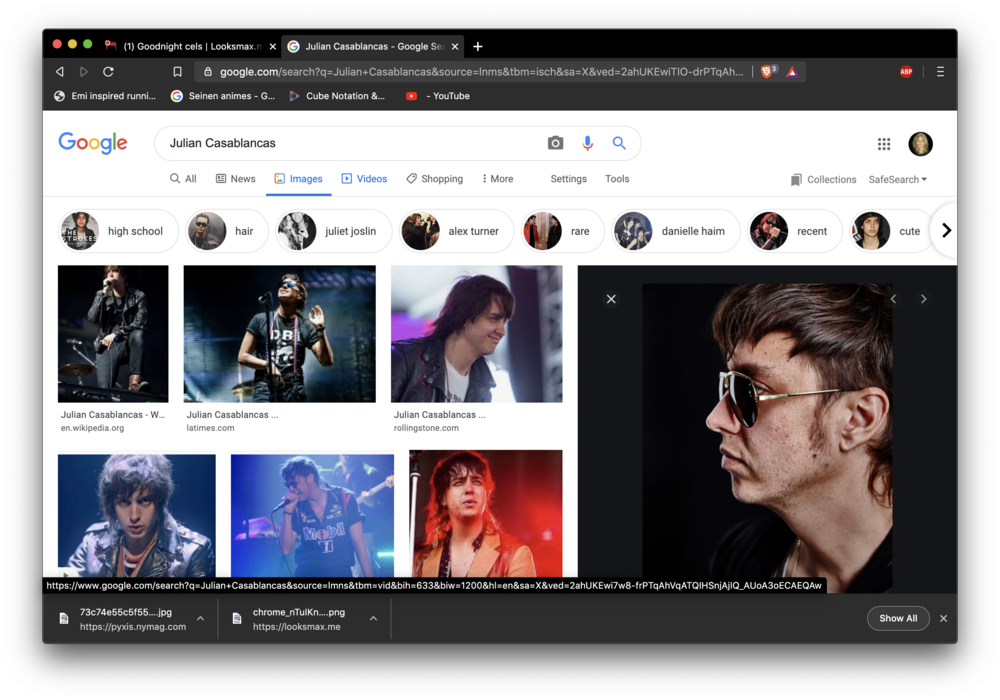The image size is (1000, 700).
Task: Expand options for chrome_nTulKn png download
Action: click(374, 618)
